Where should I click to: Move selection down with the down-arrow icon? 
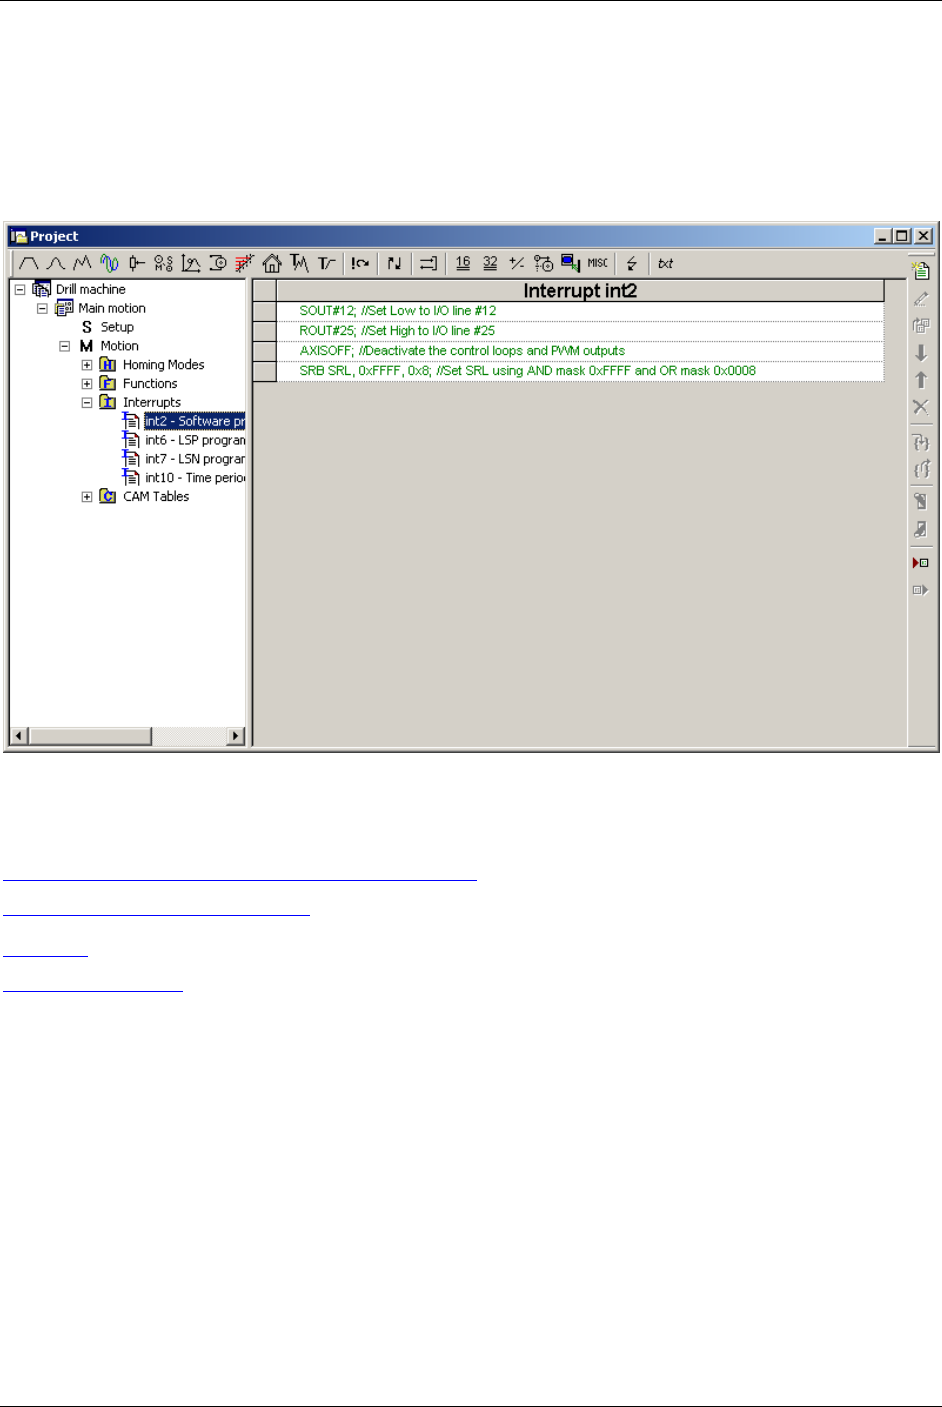[921, 353]
